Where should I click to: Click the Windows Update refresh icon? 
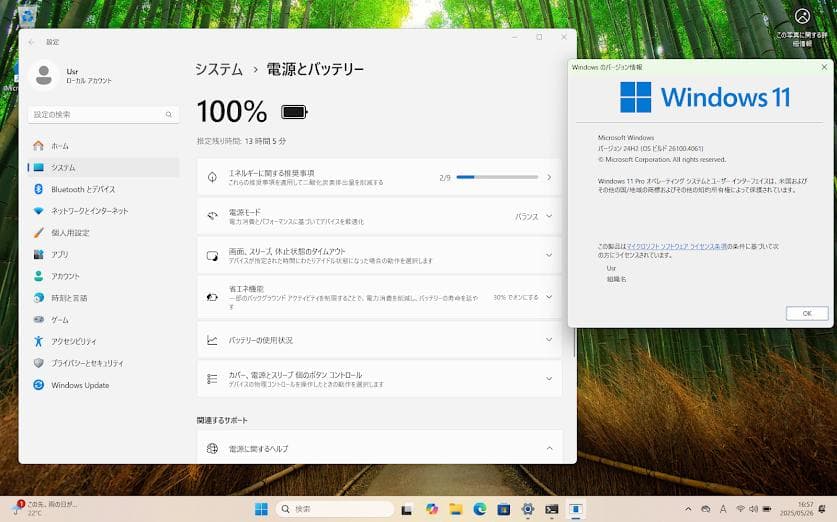pos(38,385)
